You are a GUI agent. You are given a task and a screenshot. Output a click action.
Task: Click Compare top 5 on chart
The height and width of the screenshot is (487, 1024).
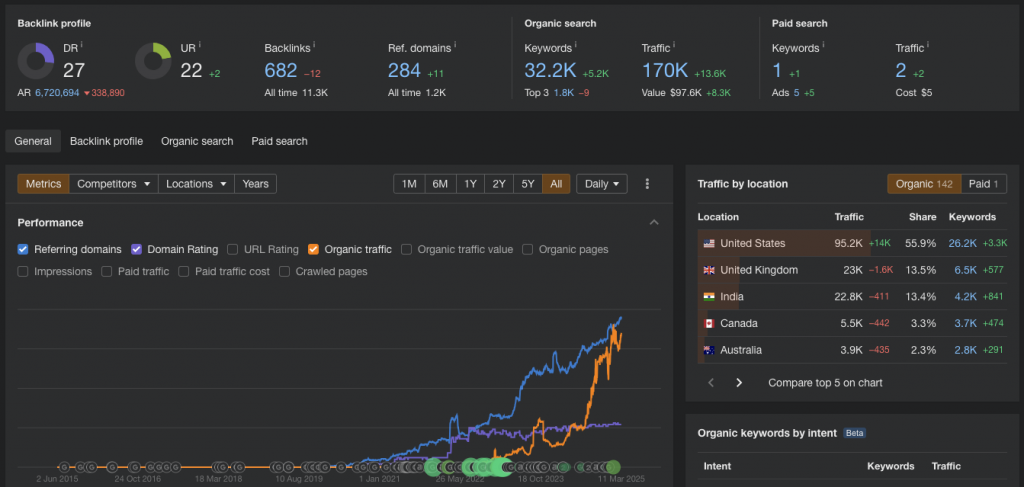[825, 382]
